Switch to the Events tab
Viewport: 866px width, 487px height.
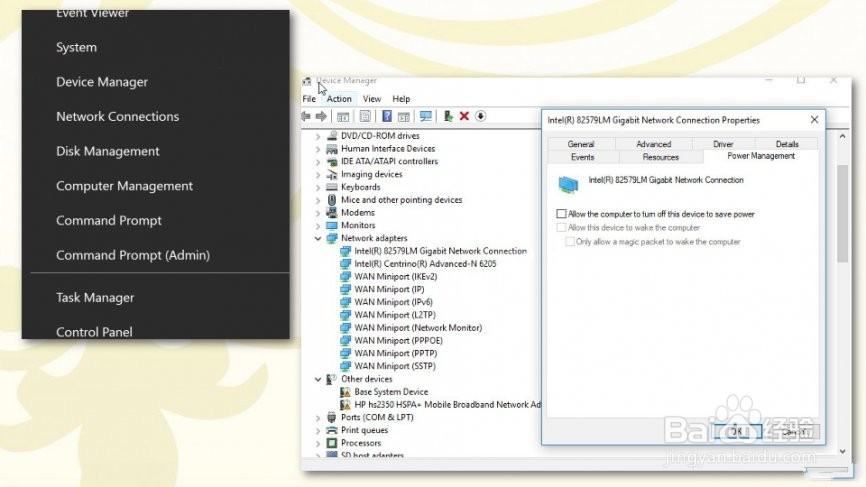pyautogui.click(x=583, y=157)
